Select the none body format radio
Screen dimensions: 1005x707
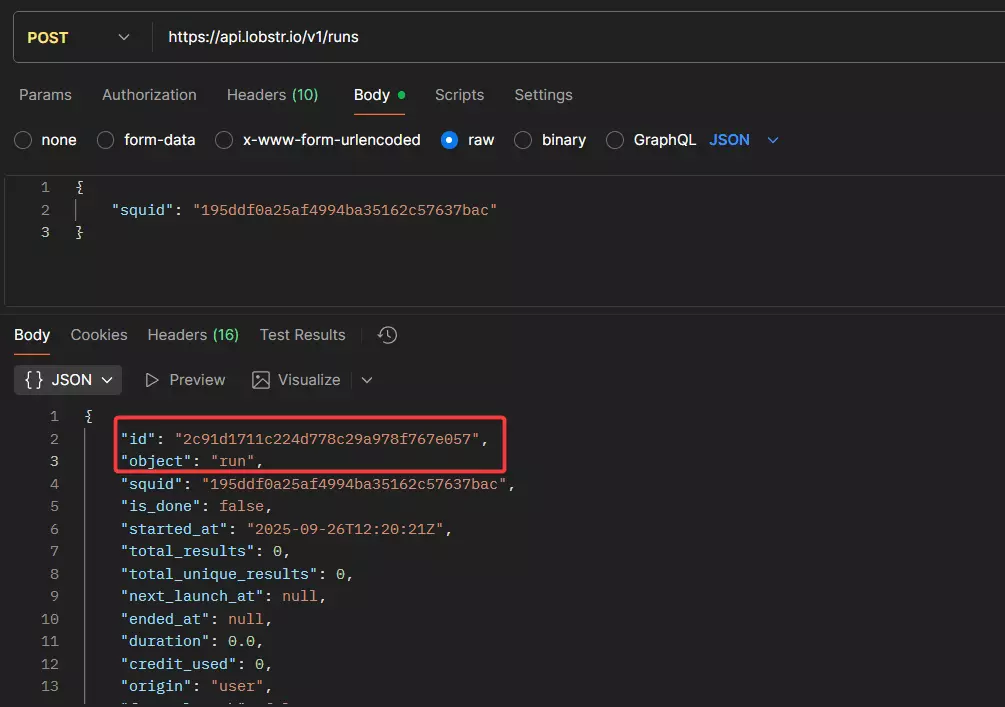22,140
